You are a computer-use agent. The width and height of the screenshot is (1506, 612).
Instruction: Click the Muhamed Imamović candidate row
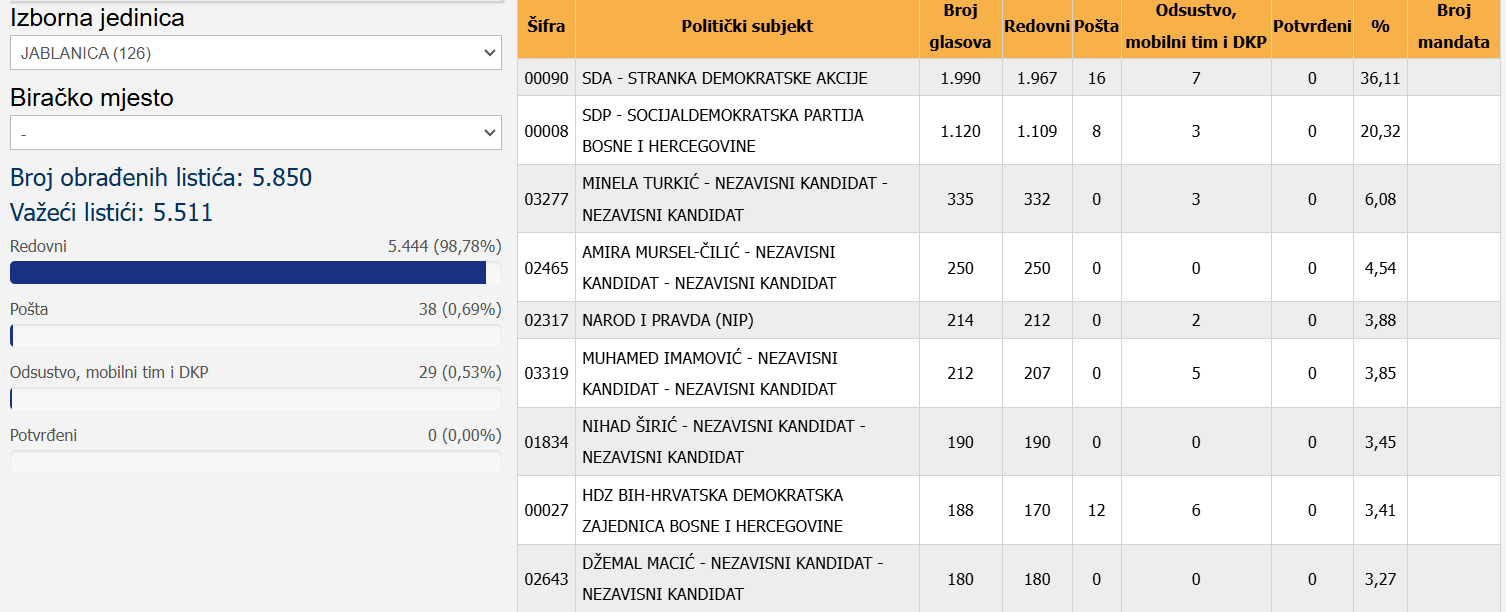pos(709,373)
